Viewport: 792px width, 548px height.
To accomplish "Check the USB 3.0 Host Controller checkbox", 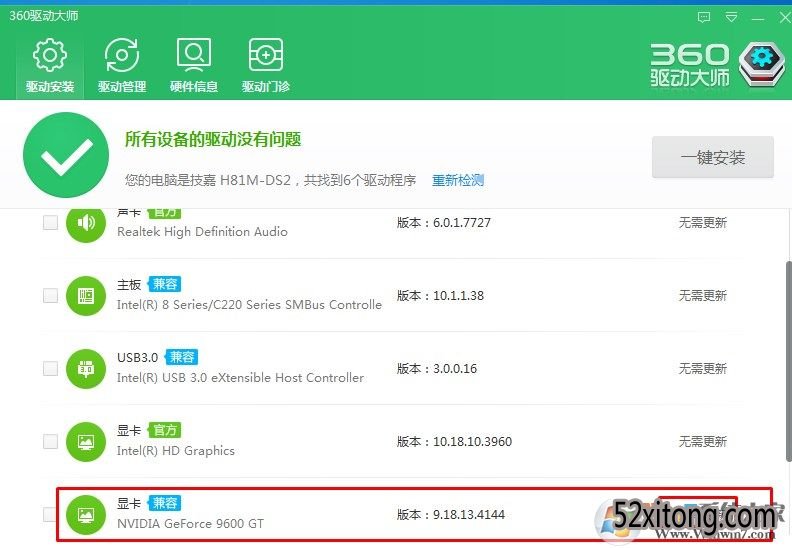I will coord(51,369).
